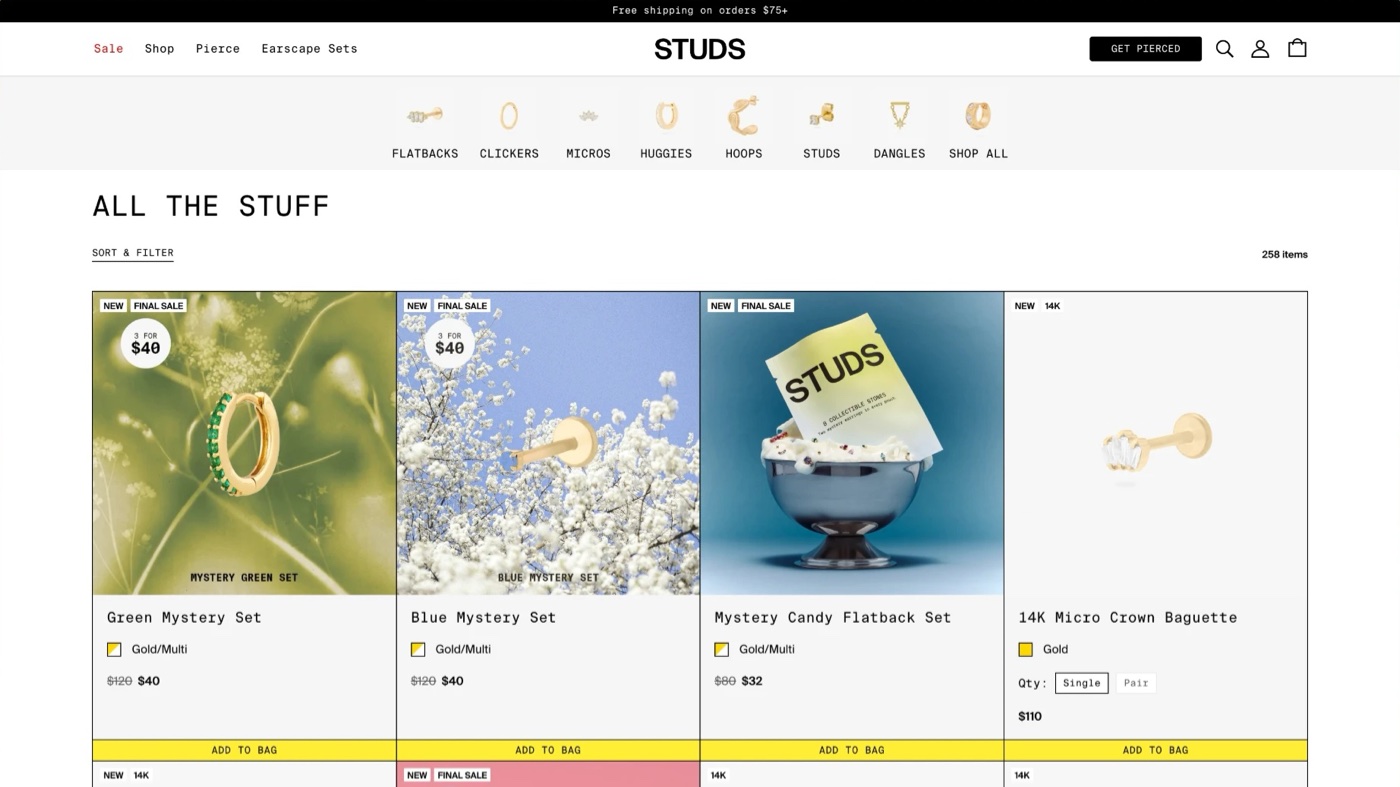
Task: Click the "ALL THE STUFF" heading
Action: coord(211,206)
